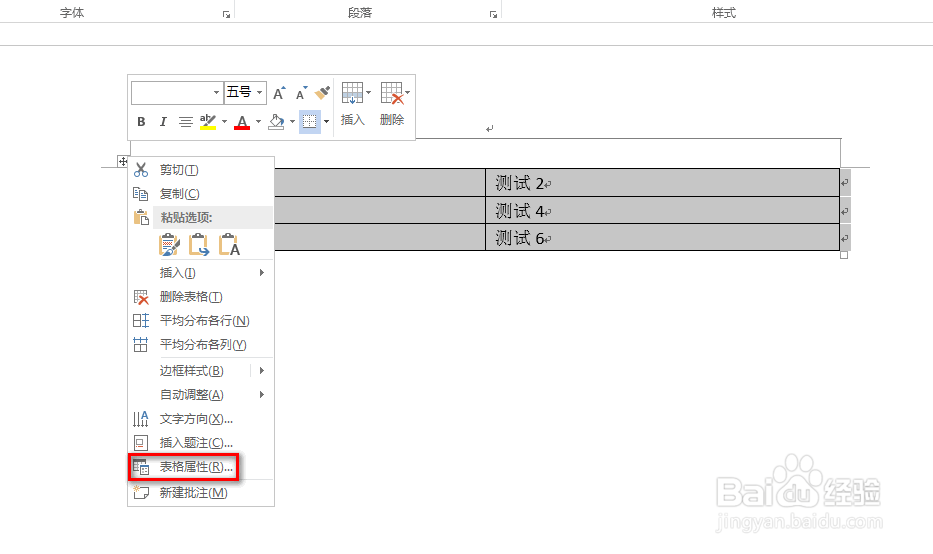This screenshot has width=933, height=554.
Task: Click the keep text only paste icon
Action: pyautogui.click(x=229, y=245)
